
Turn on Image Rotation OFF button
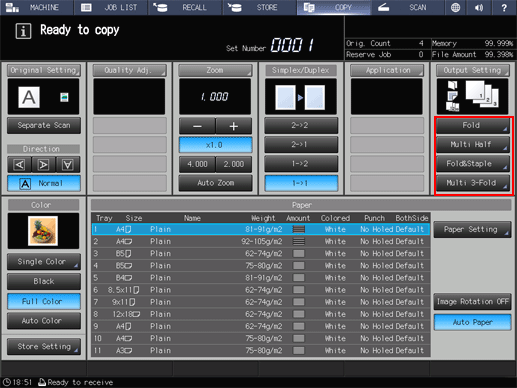[472, 302]
